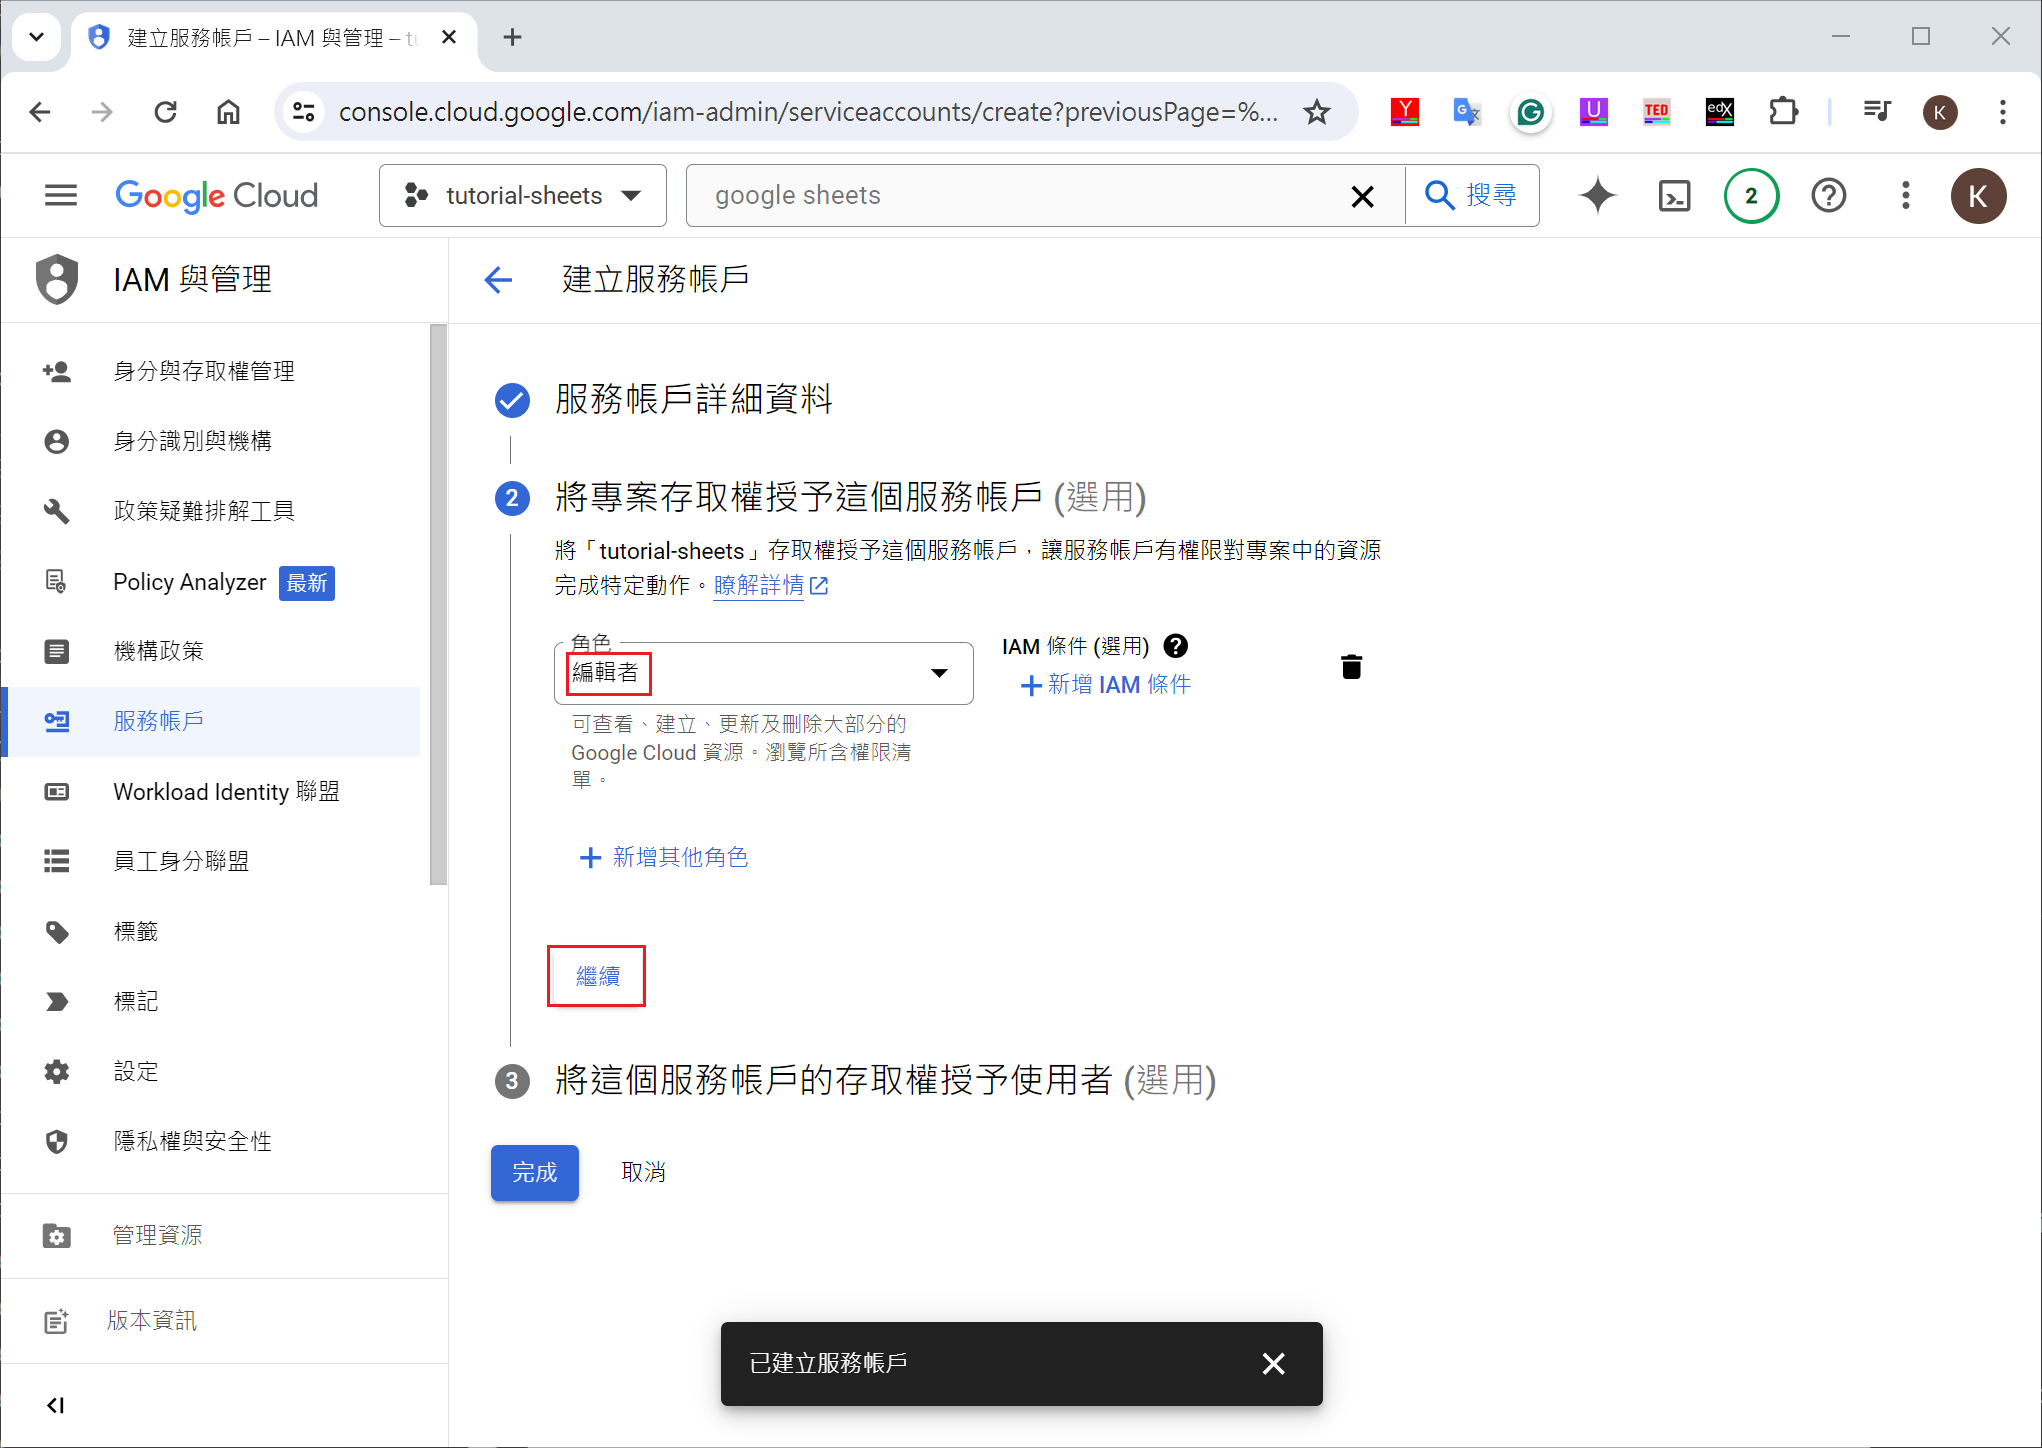Open notifications badge showing 2
This screenshot has height=1448, width=2042.
tap(1750, 196)
